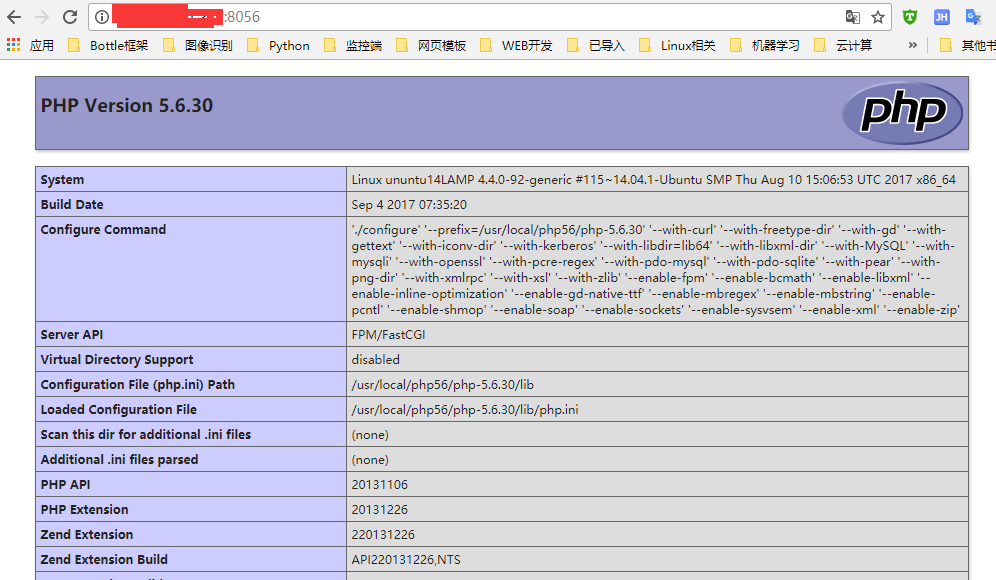Viewport: 996px width, 580px height.
Task: Open the Bottle框架 bookmark folder
Action: (x=109, y=45)
